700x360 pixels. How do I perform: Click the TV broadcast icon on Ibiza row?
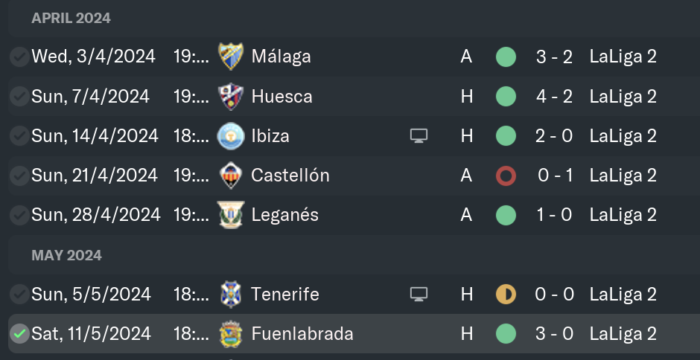(x=419, y=136)
